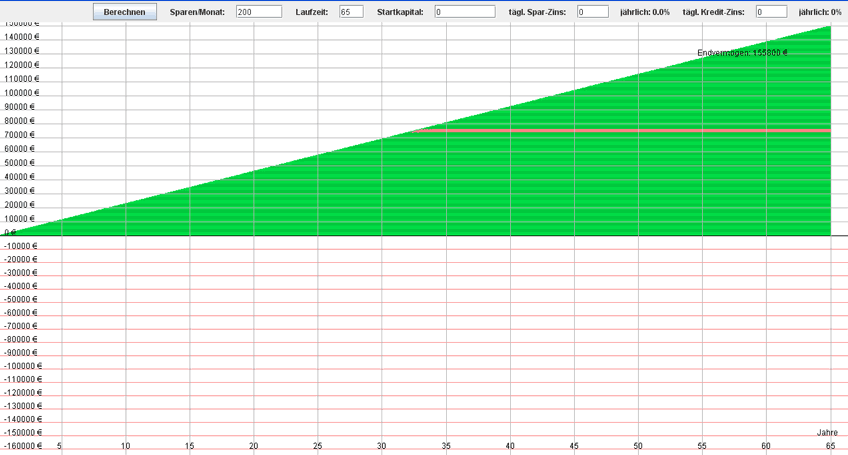Click the jährlich: 0% credit rate text
Screen dimensions: 848x455
820,12
